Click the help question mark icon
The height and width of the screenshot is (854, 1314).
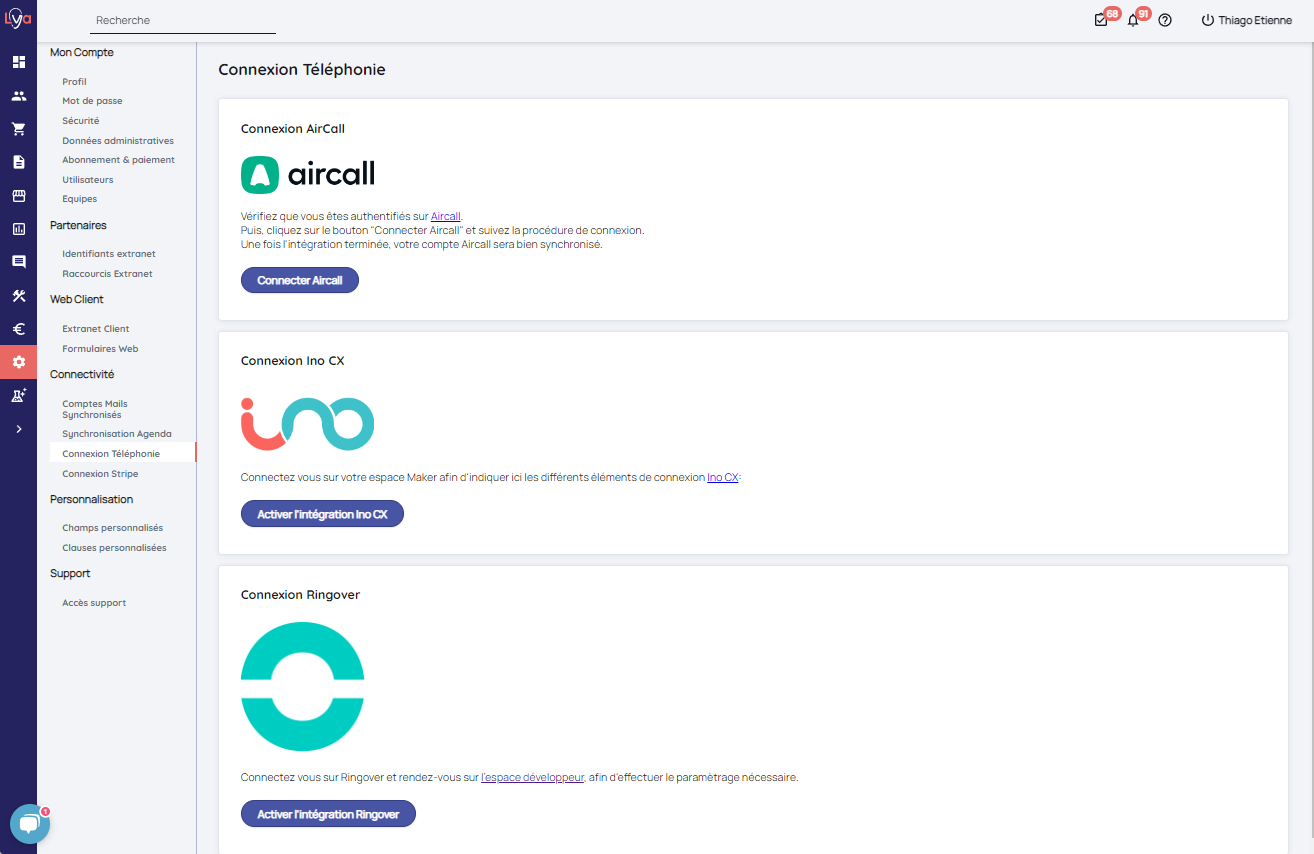(x=1165, y=20)
